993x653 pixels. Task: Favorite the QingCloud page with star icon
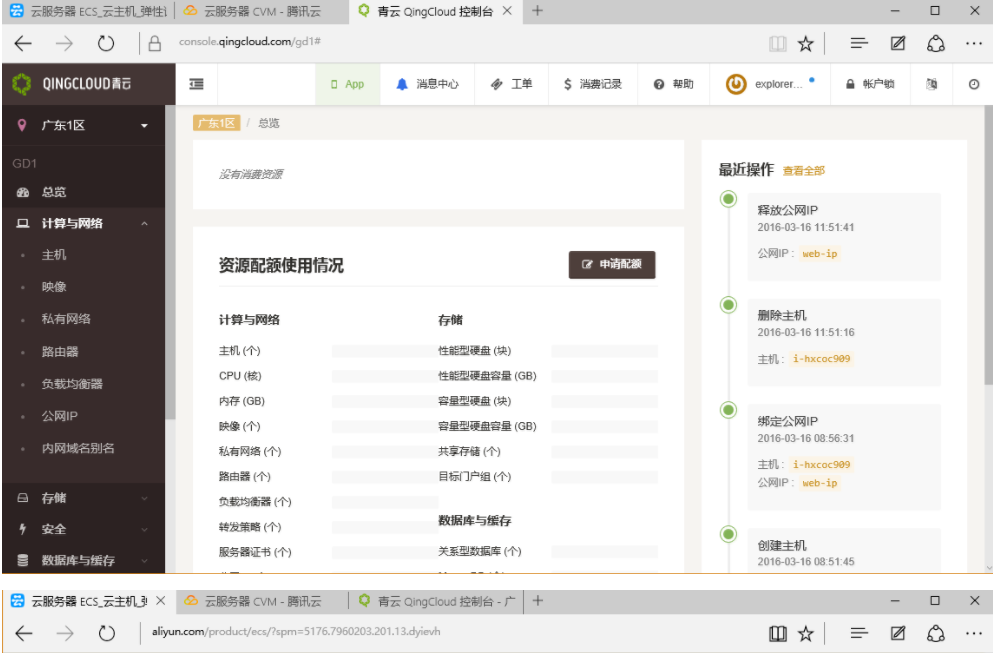click(x=805, y=43)
